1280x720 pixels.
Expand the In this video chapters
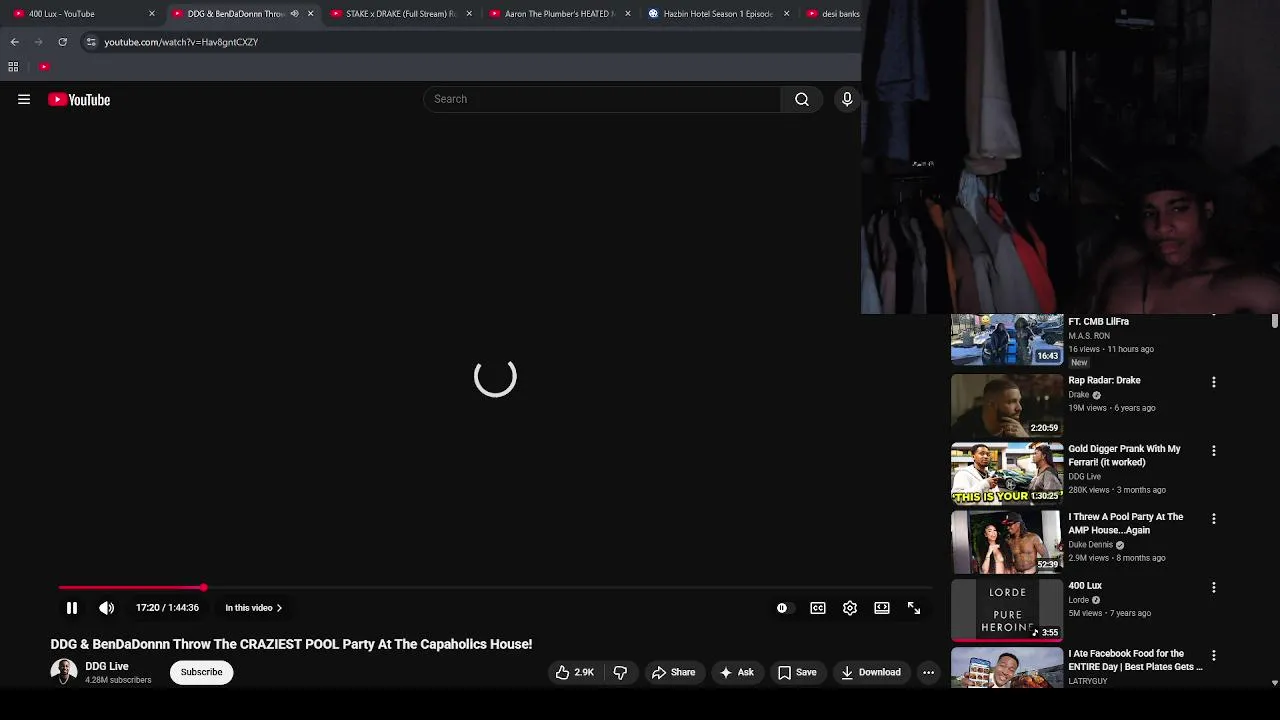253,608
